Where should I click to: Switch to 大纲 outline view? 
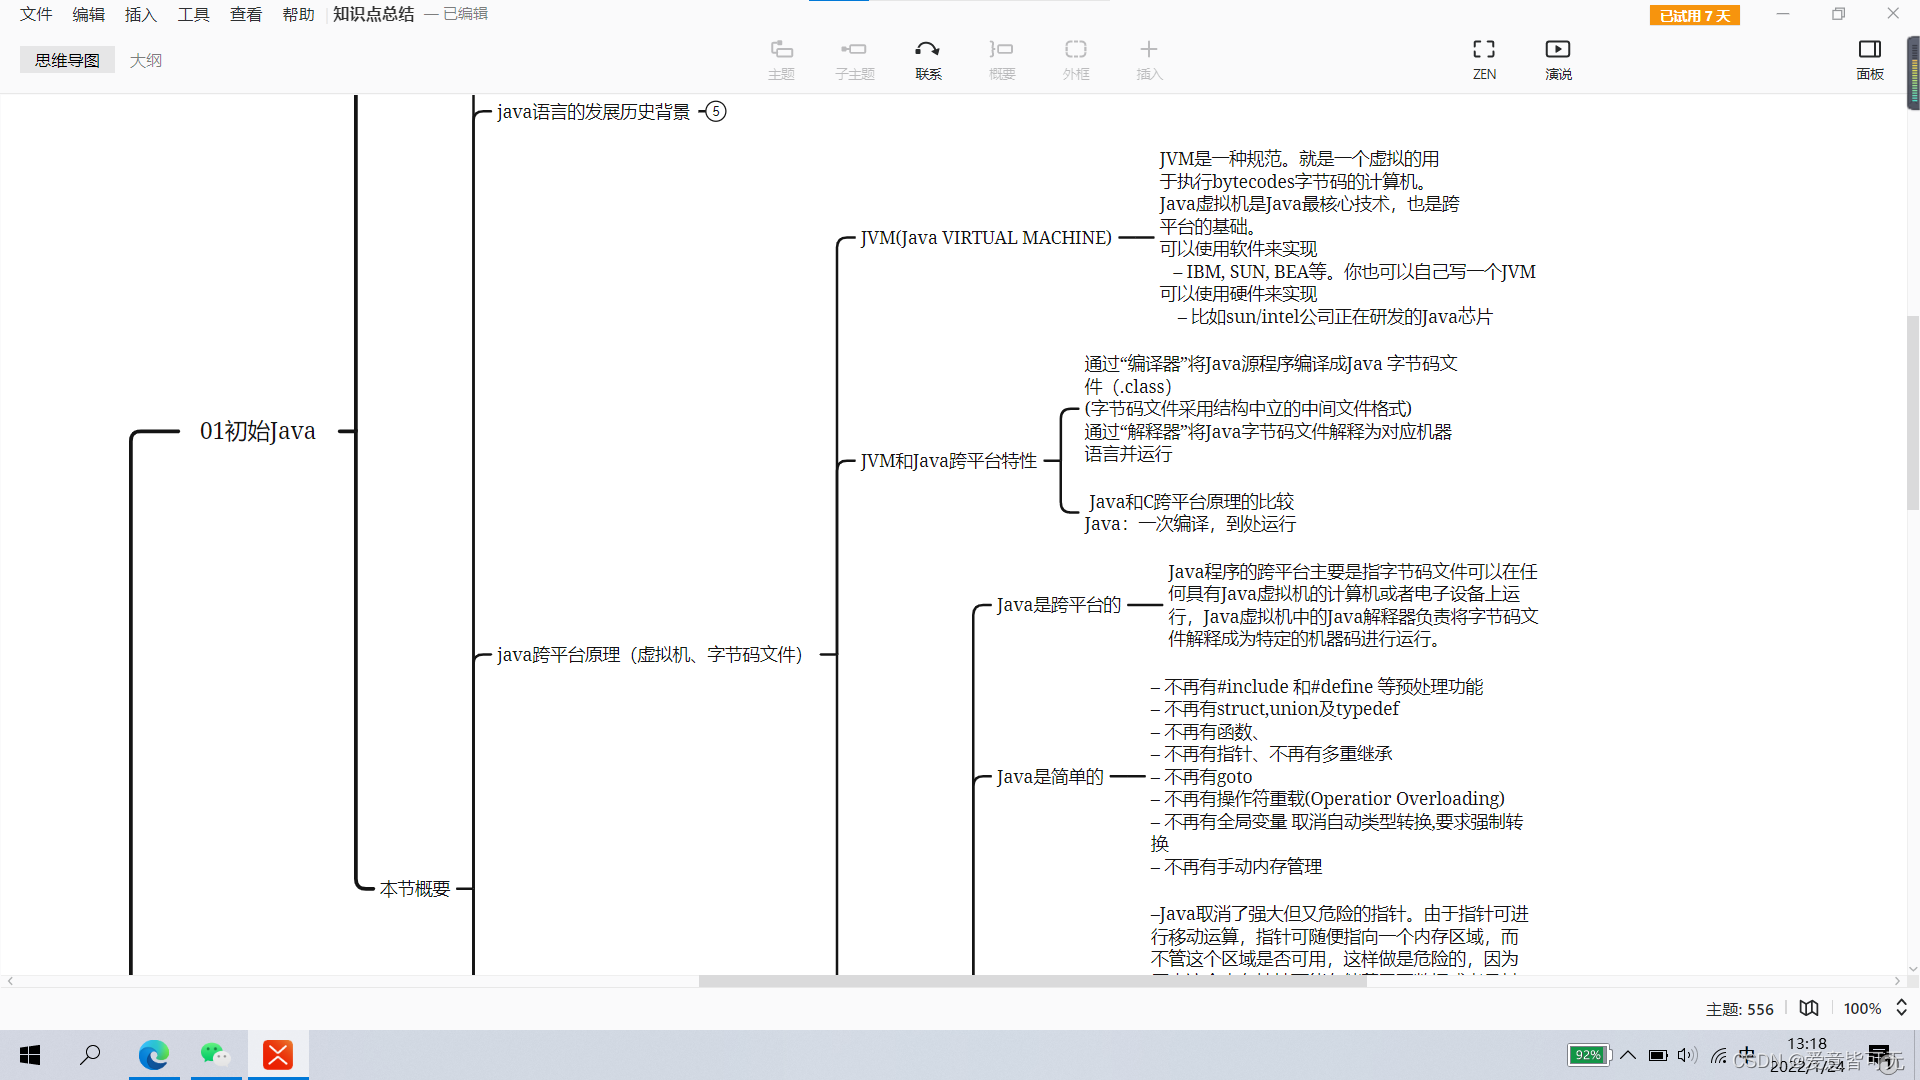[146, 60]
